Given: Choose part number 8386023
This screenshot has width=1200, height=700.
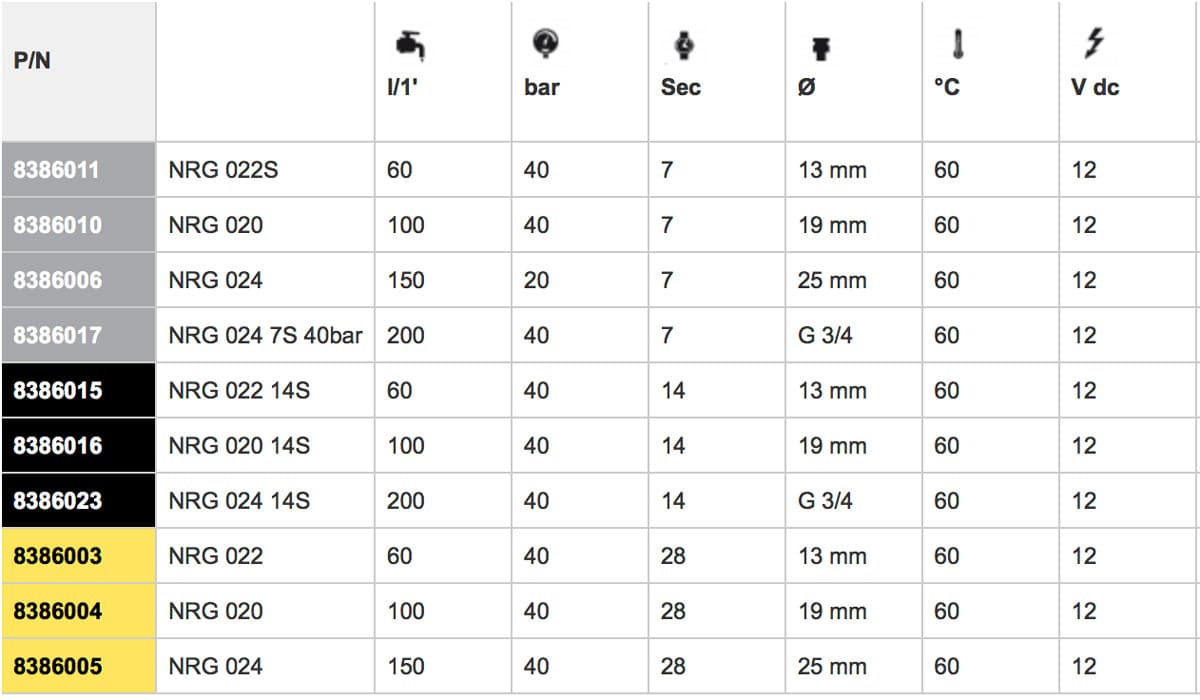Looking at the screenshot, I should 57,500.
